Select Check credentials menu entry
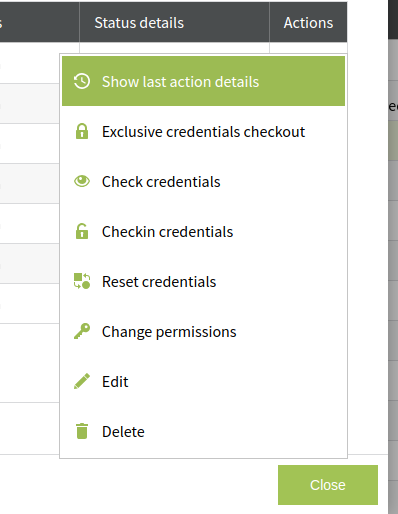Screen dimensions: 398x514 pos(203,181)
